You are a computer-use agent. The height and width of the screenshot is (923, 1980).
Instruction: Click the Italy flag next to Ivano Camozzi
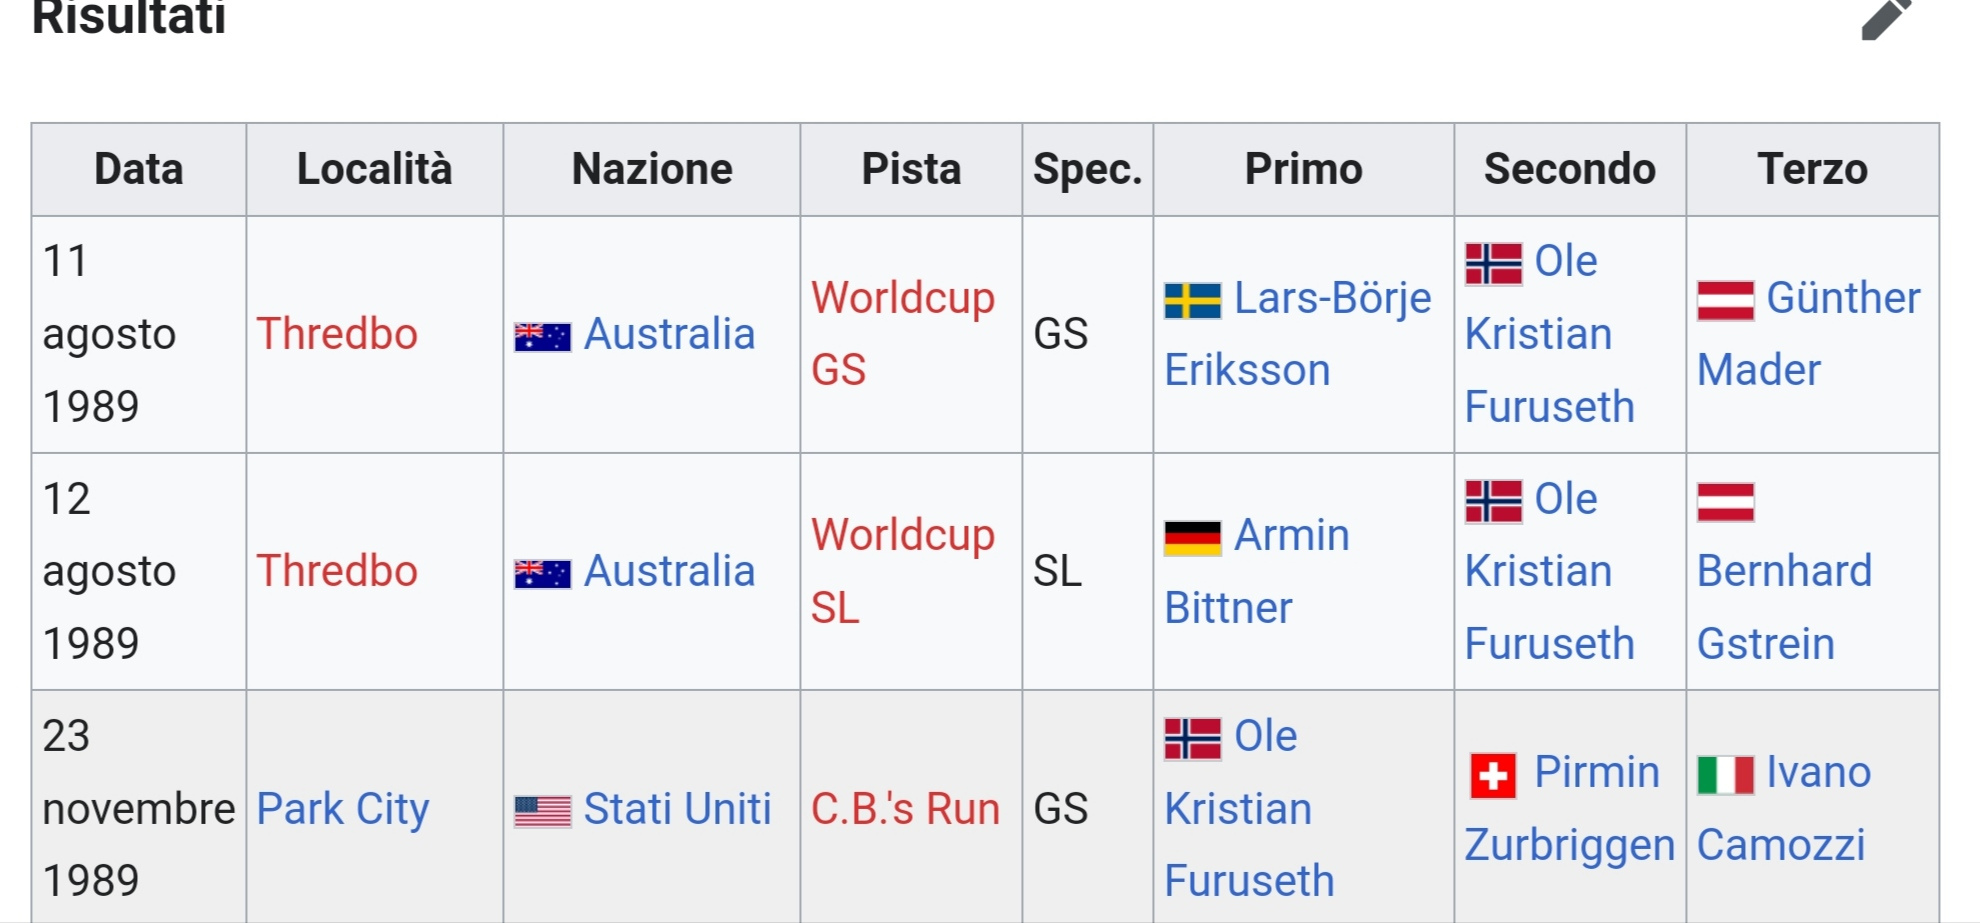coord(1726,774)
